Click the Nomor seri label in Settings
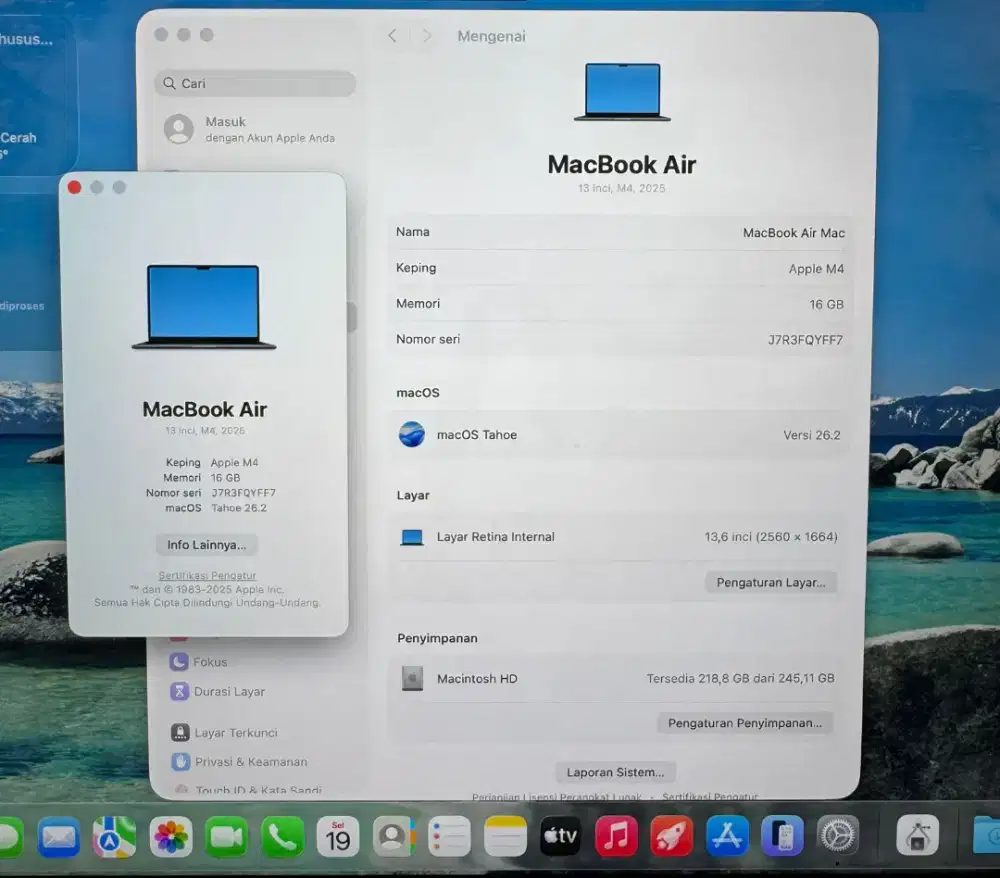 coord(428,339)
